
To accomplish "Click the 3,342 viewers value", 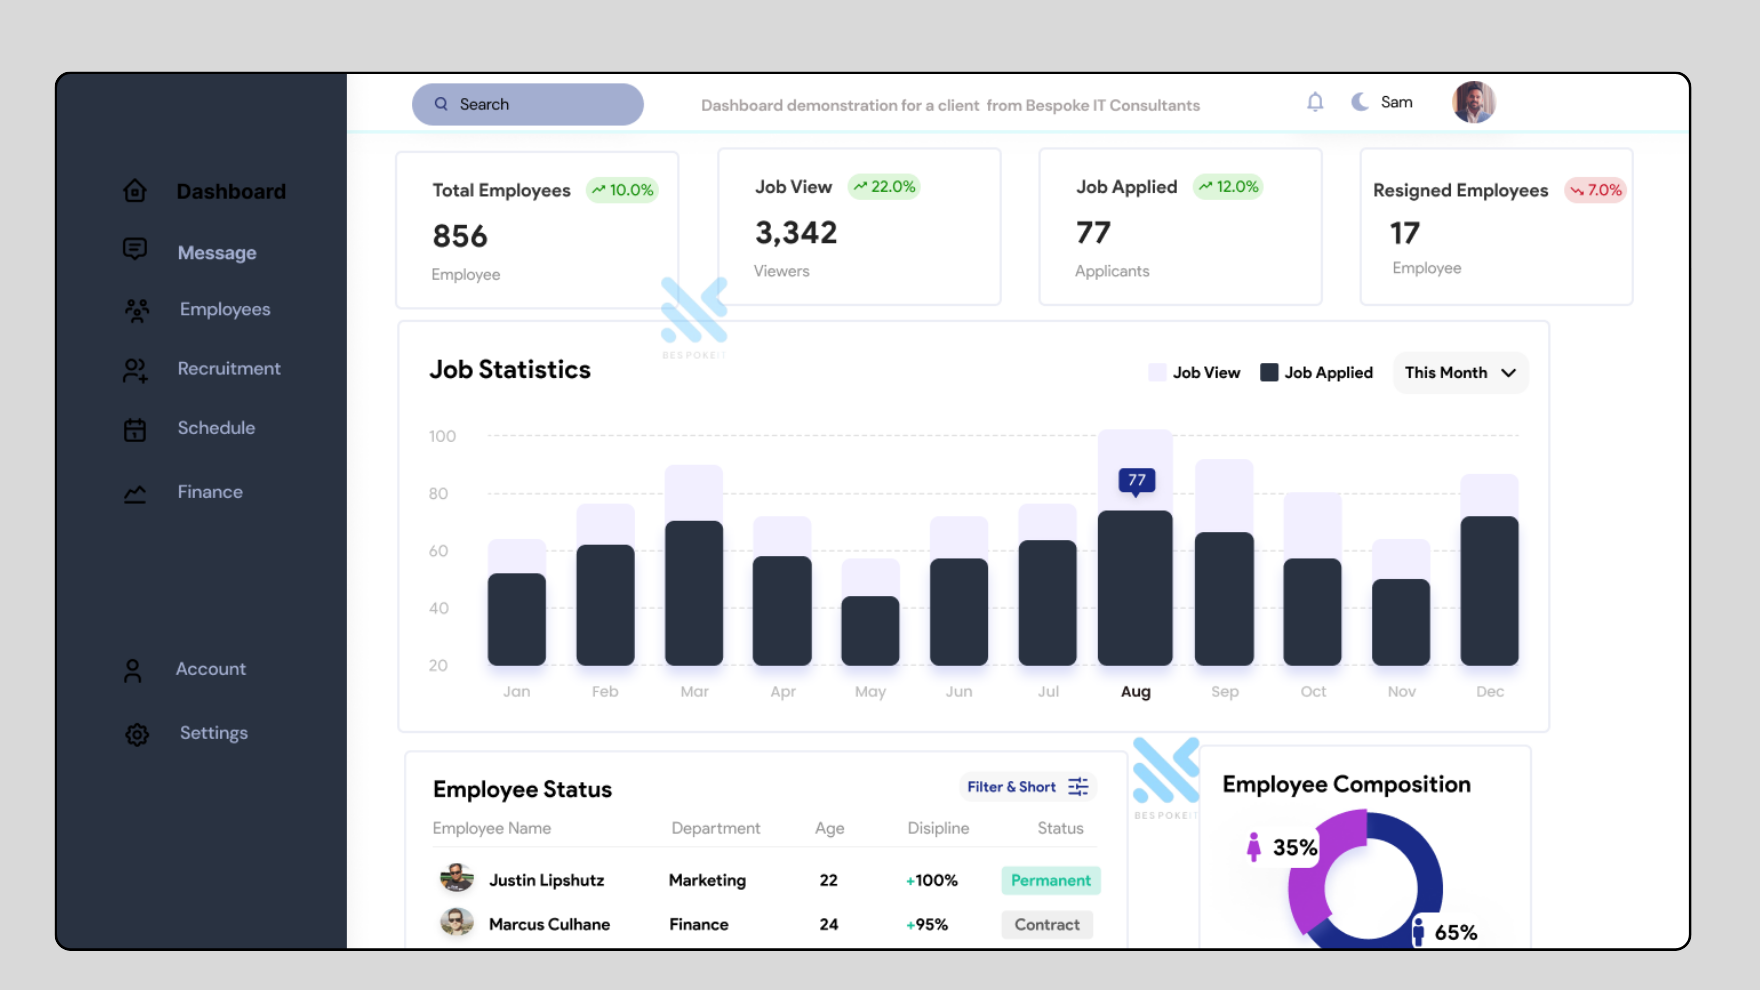I will [796, 233].
